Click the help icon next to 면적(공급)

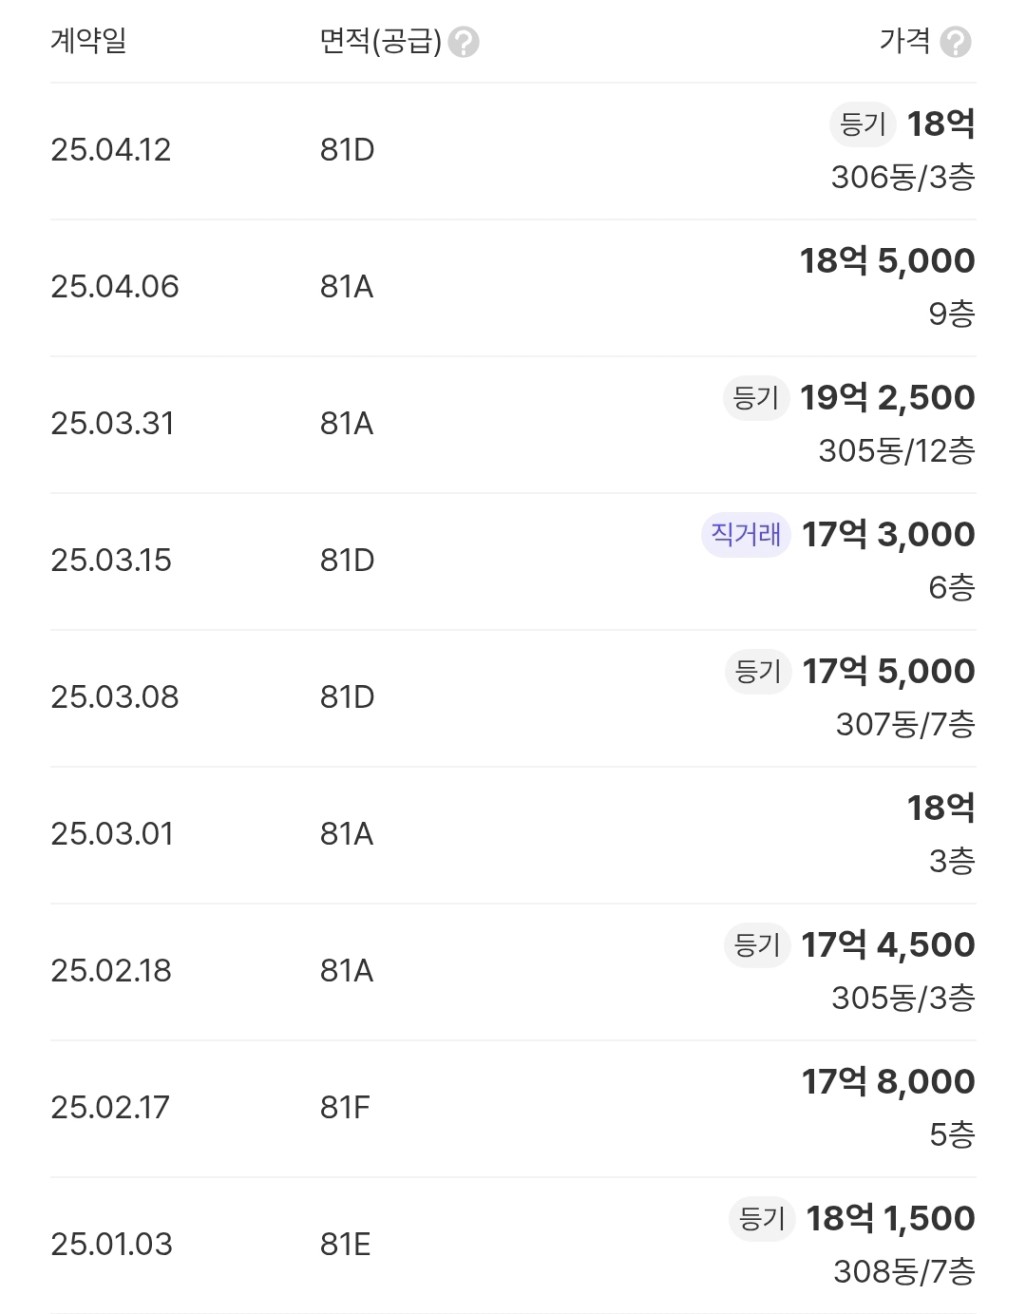coord(463,42)
